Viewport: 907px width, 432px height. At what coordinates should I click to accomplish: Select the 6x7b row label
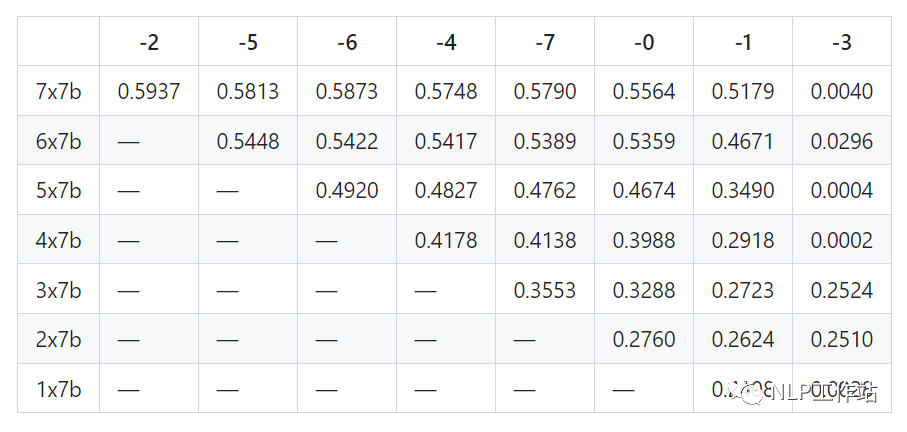(x=58, y=142)
